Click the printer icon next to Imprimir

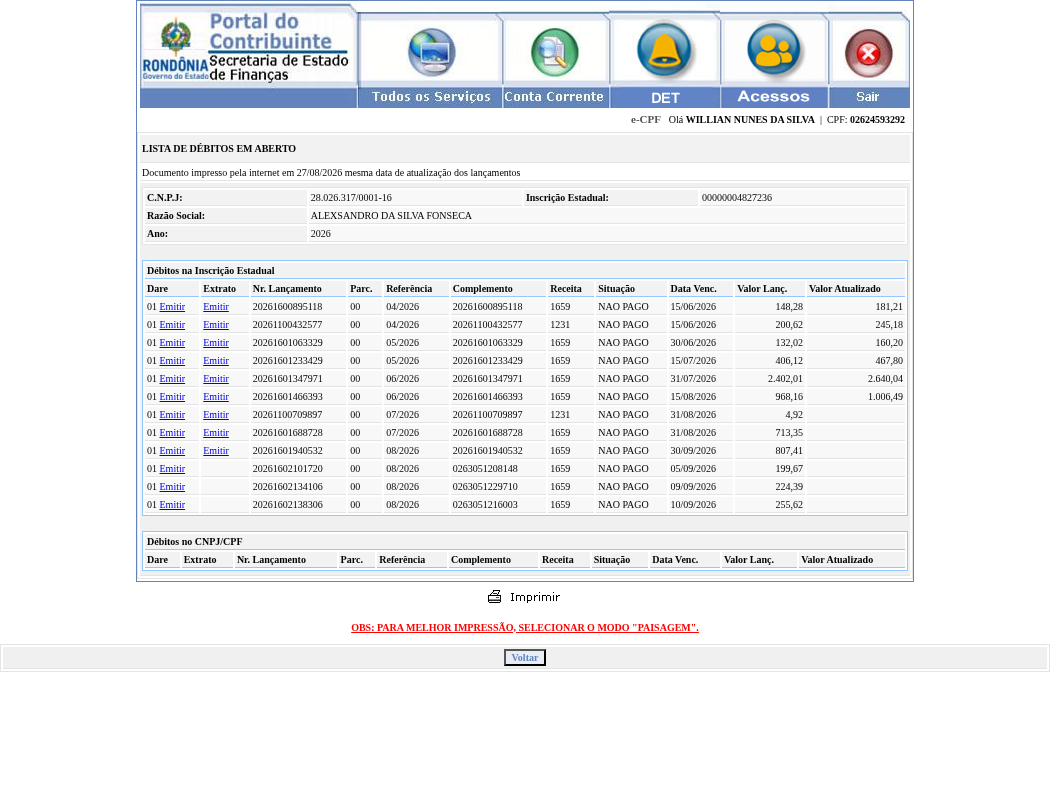pyautogui.click(x=494, y=597)
